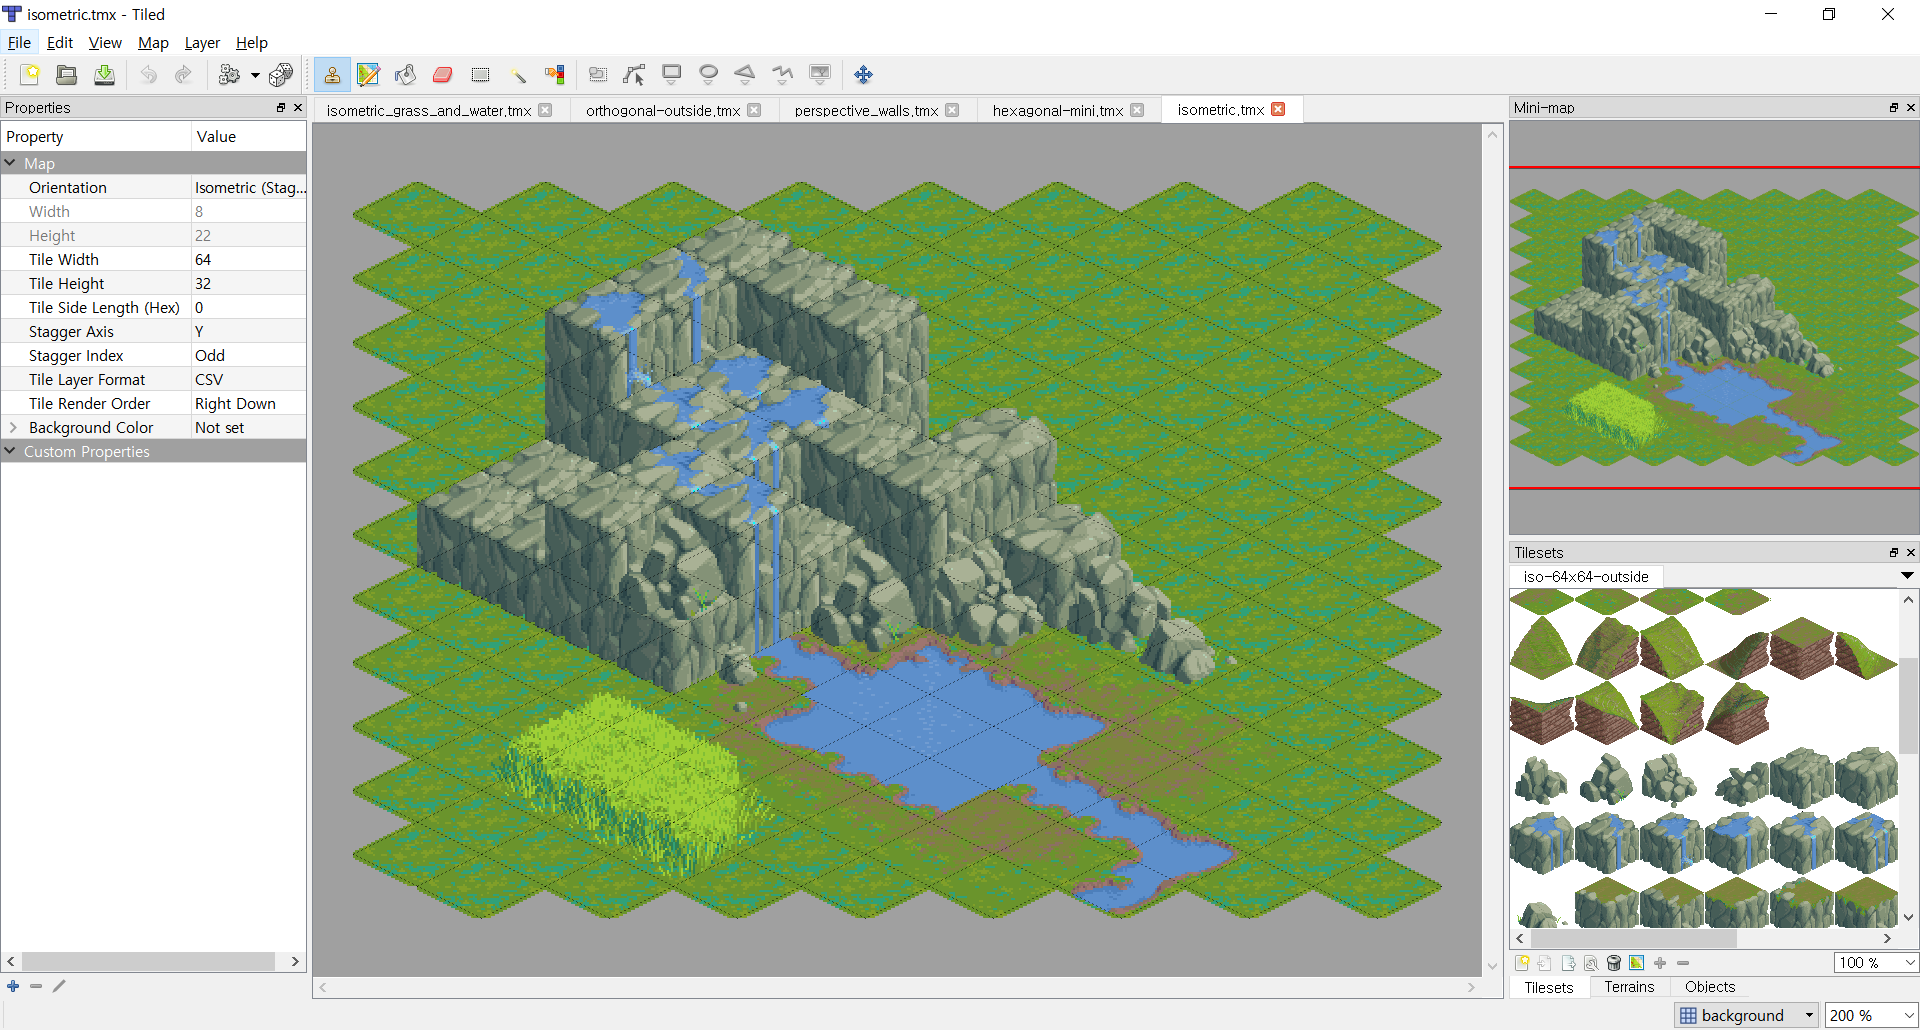This screenshot has height=1030, width=1920.
Task: Select the Select Same Tile tool
Action: point(555,75)
